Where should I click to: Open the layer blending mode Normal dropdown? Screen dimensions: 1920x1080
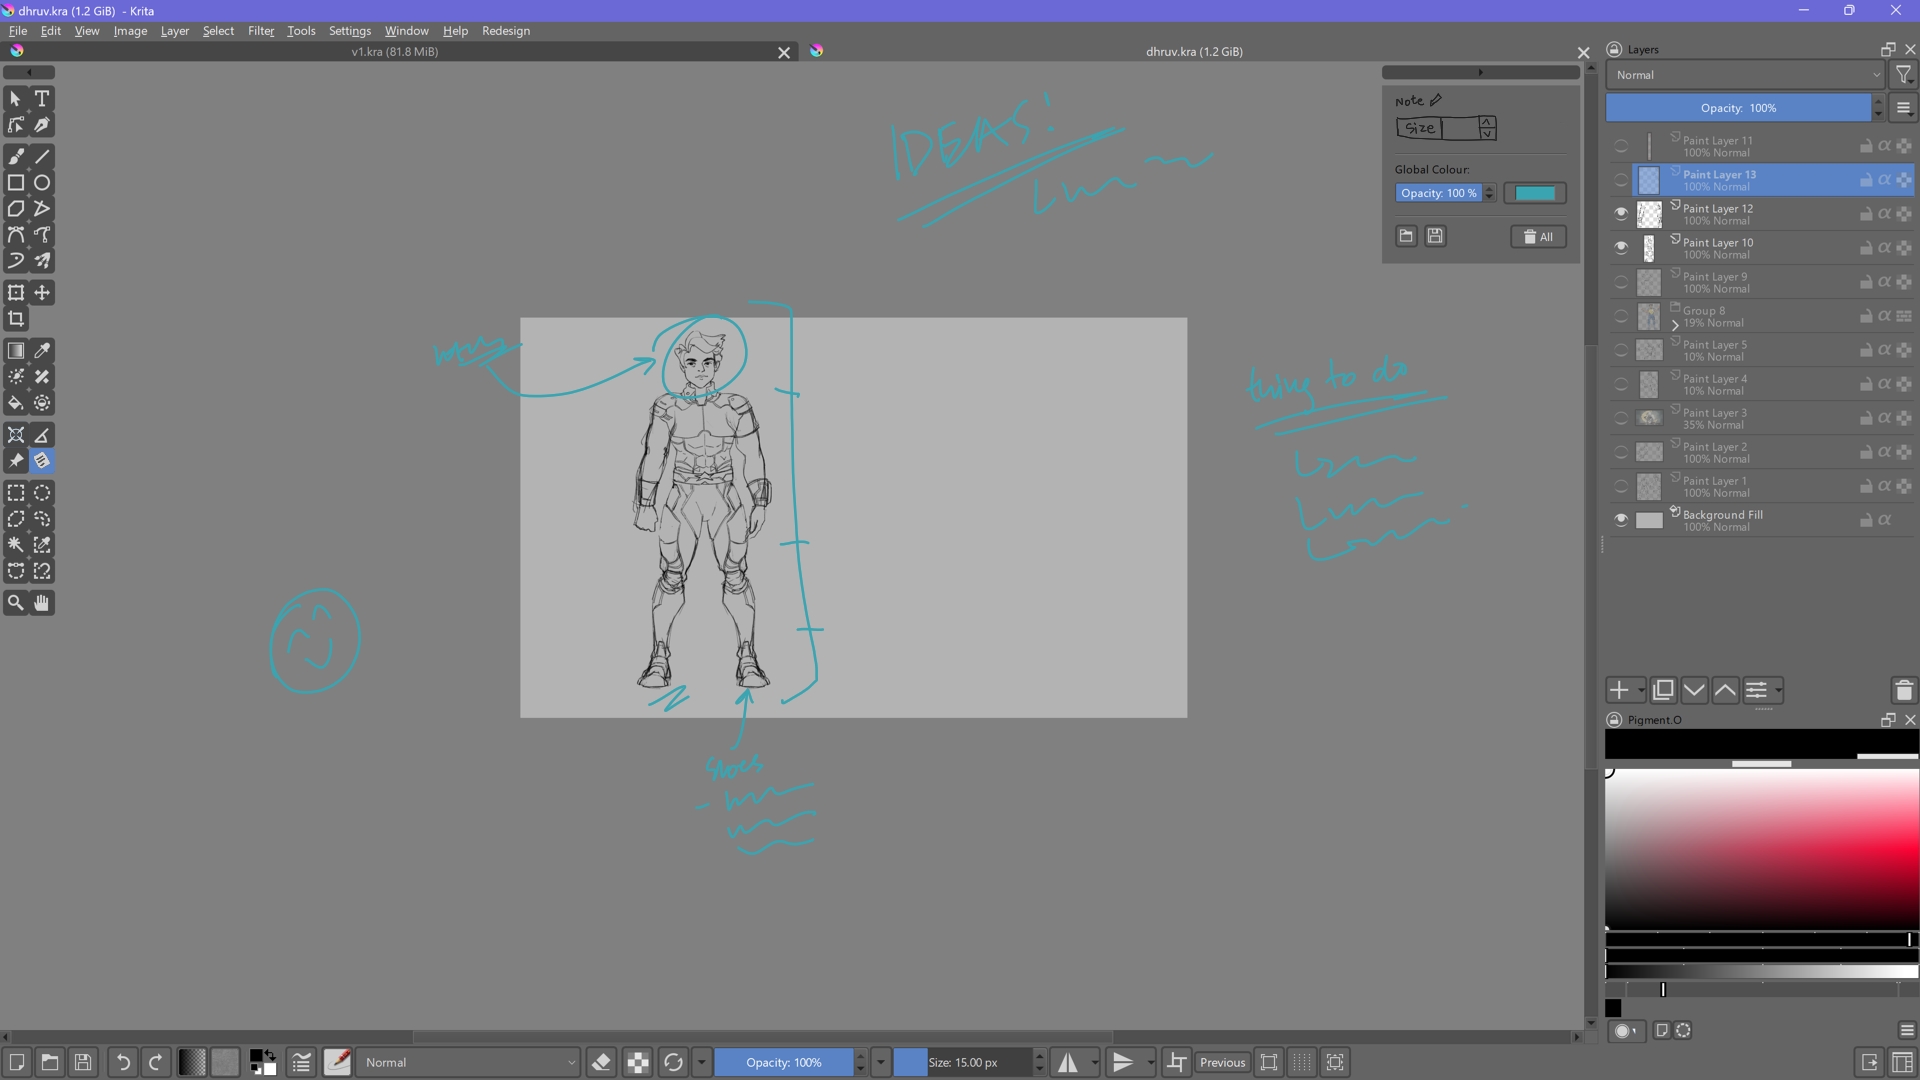[x=1745, y=75]
